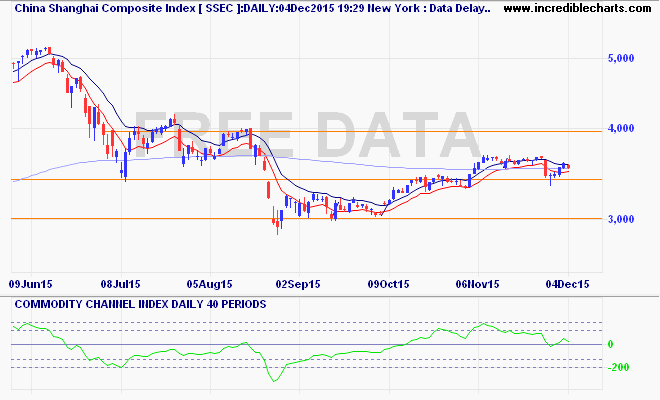Select the 05Aug15 date label
Image resolution: width=660 pixels, height=400 pixels.
click(x=209, y=285)
